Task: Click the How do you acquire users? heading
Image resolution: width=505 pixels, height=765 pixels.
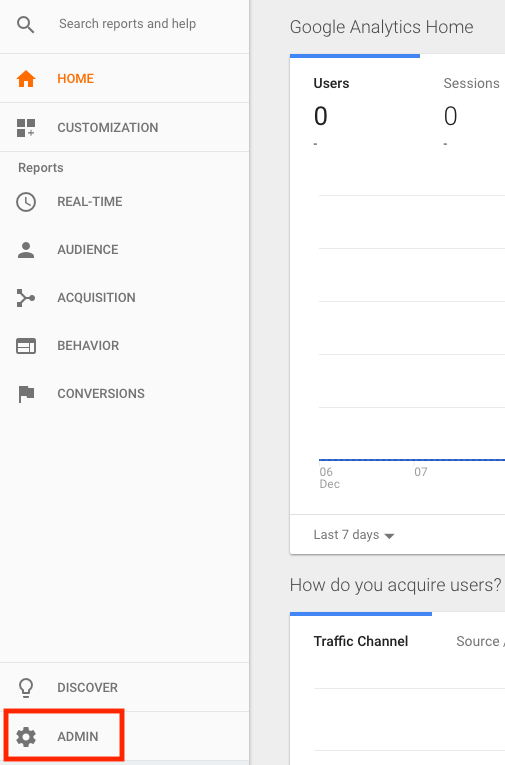Action: click(396, 584)
